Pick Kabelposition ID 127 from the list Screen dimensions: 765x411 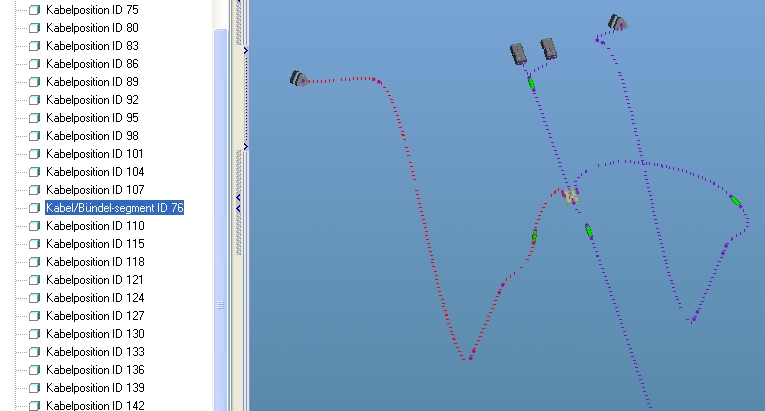pos(95,316)
